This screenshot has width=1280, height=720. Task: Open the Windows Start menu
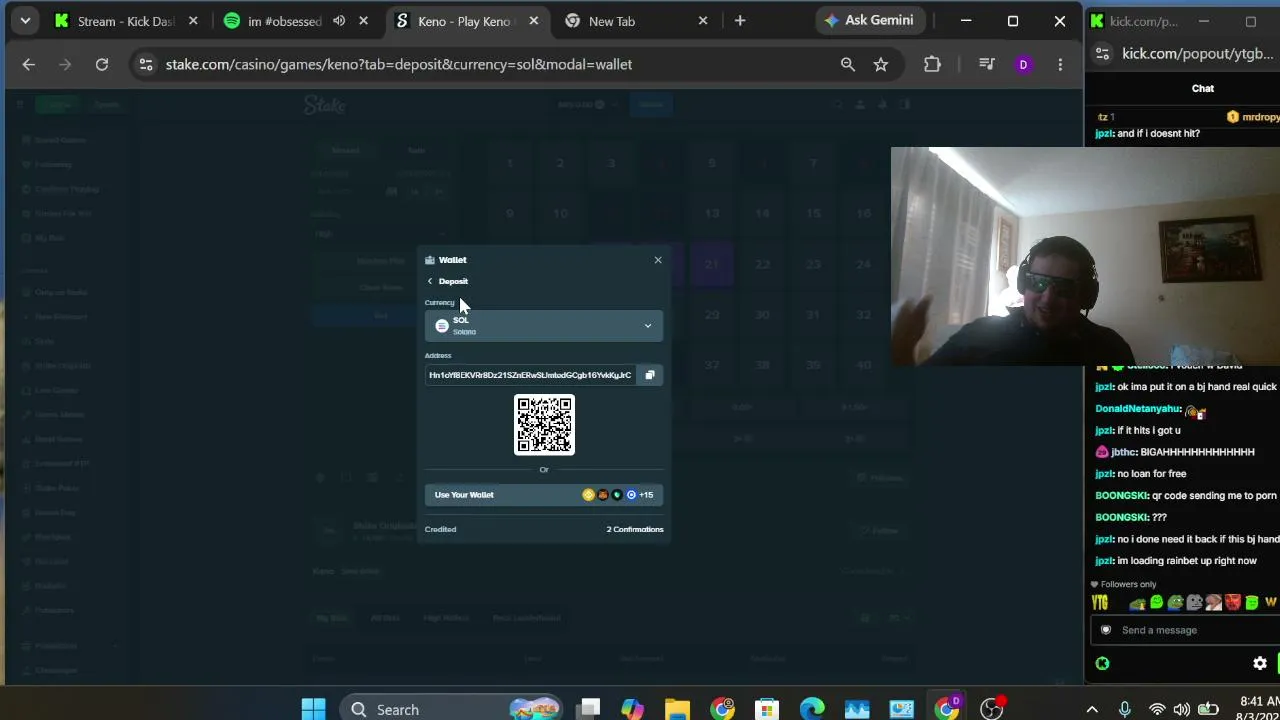coord(313,709)
